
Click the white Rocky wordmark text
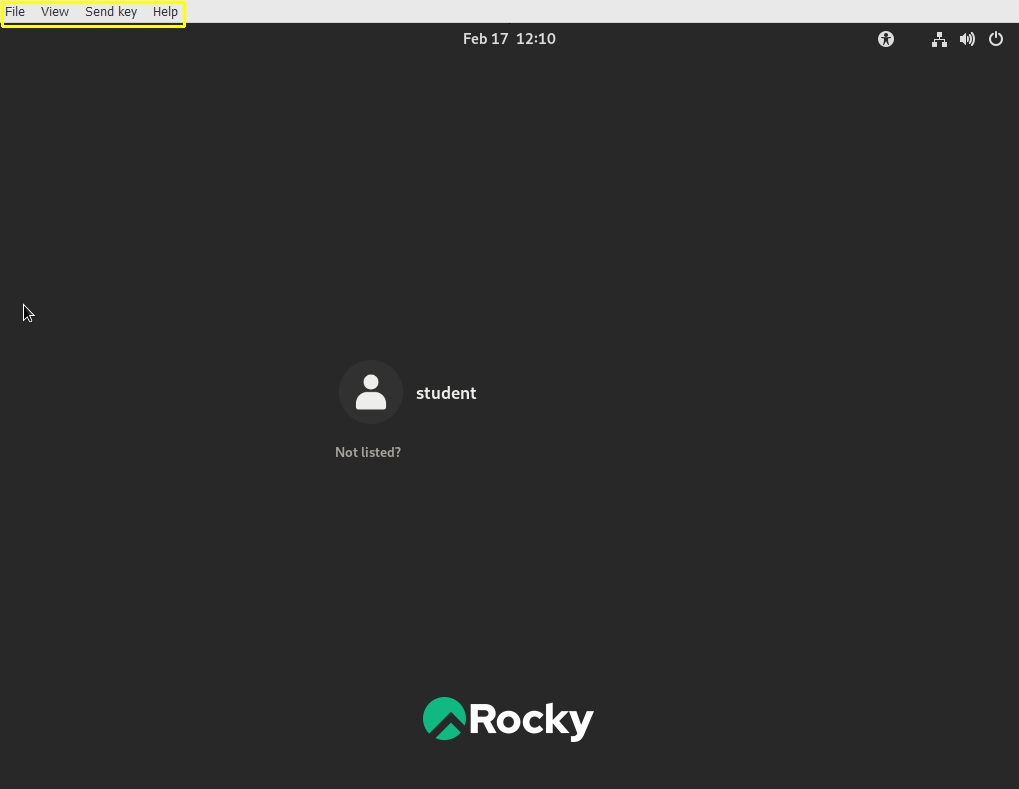point(531,719)
